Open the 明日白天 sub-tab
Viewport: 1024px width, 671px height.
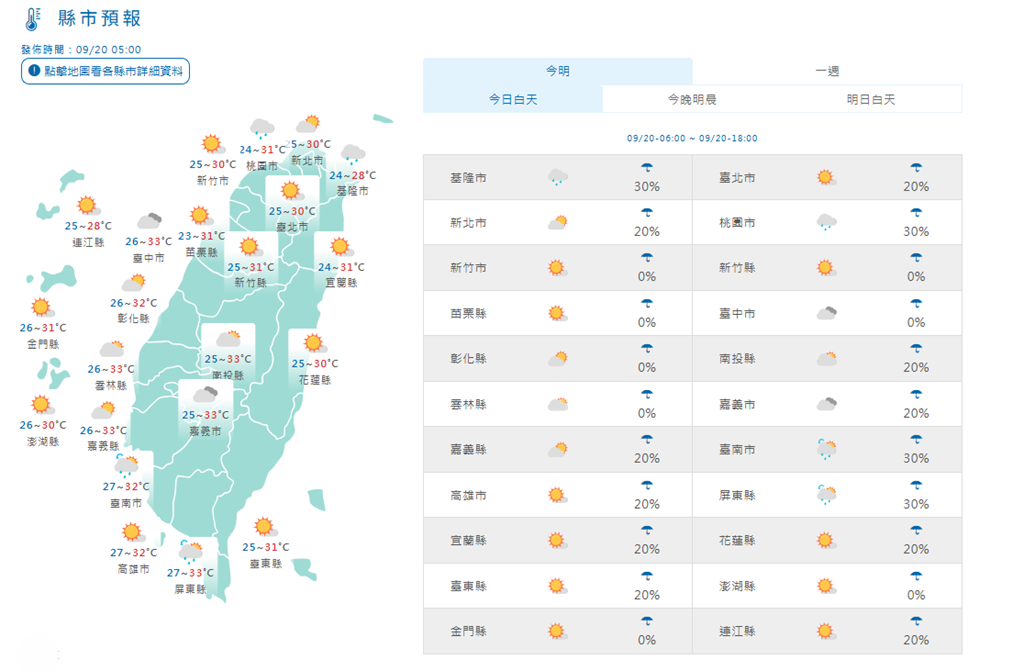pyautogui.click(x=871, y=99)
